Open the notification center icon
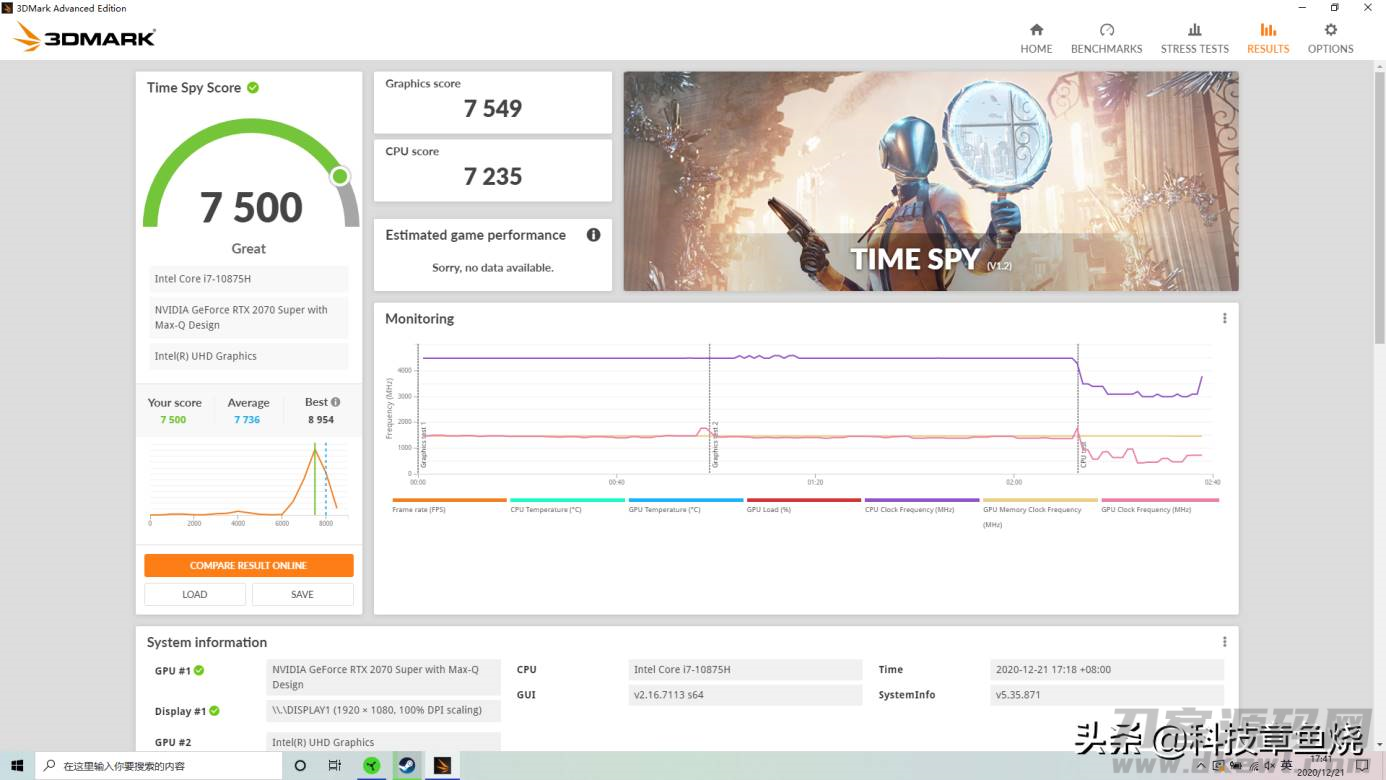The image size is (1386, 780). pyautogui.click(x=1362, y=766)
